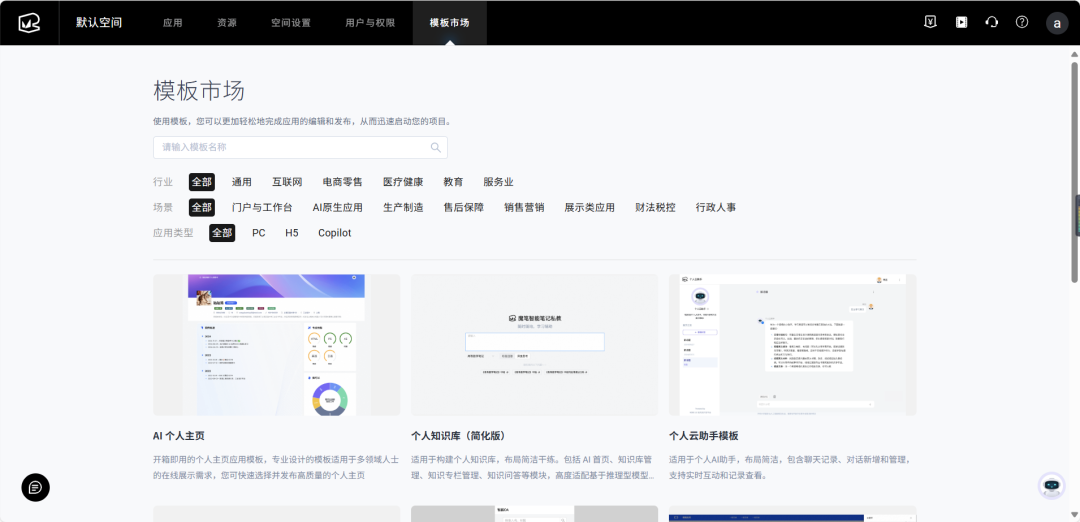
Task: Open the video tutorial icon
Action: tap(961, 22)
